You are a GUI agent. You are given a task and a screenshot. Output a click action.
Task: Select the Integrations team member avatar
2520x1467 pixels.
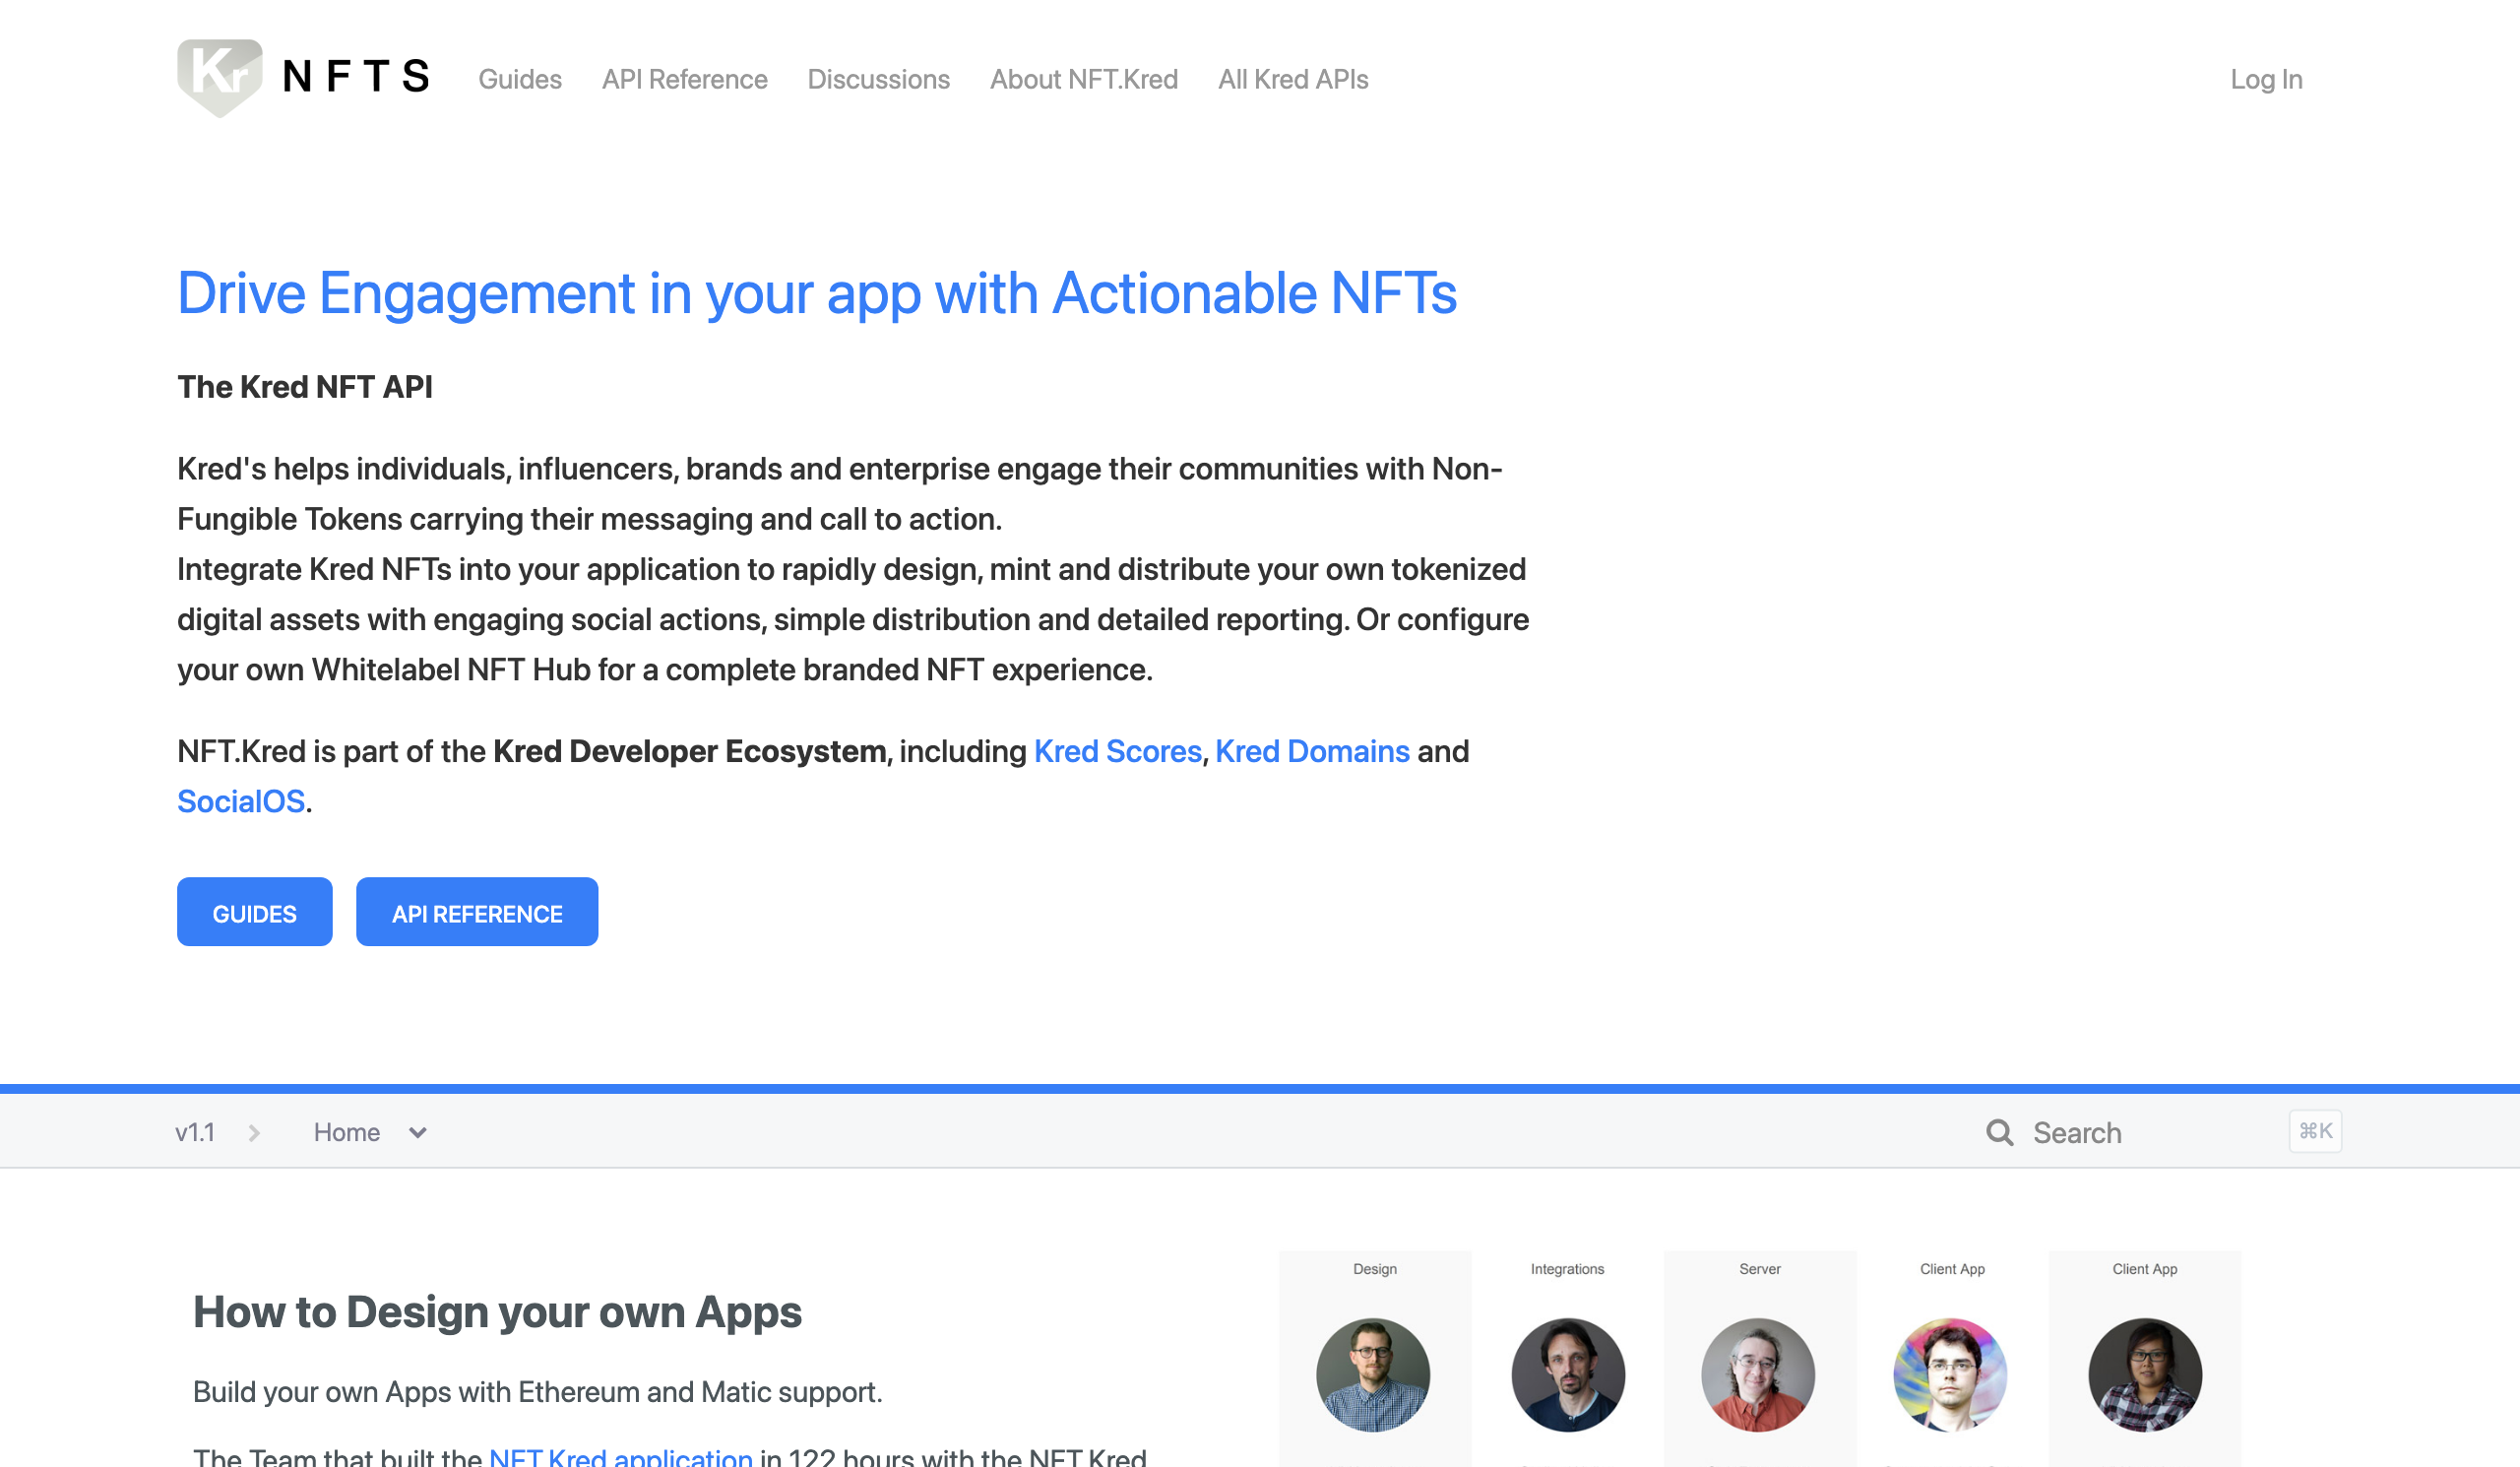pyautogui.click(x=1568, y=1375)
